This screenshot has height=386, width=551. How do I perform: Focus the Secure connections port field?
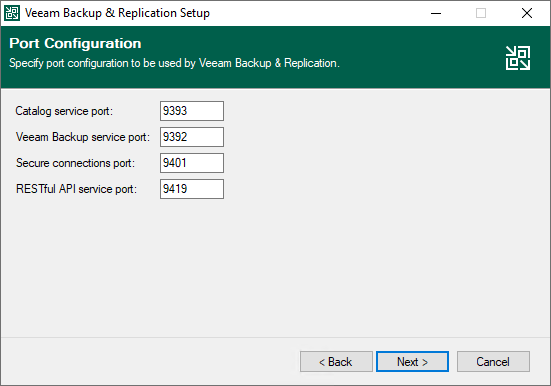(192, 163)
